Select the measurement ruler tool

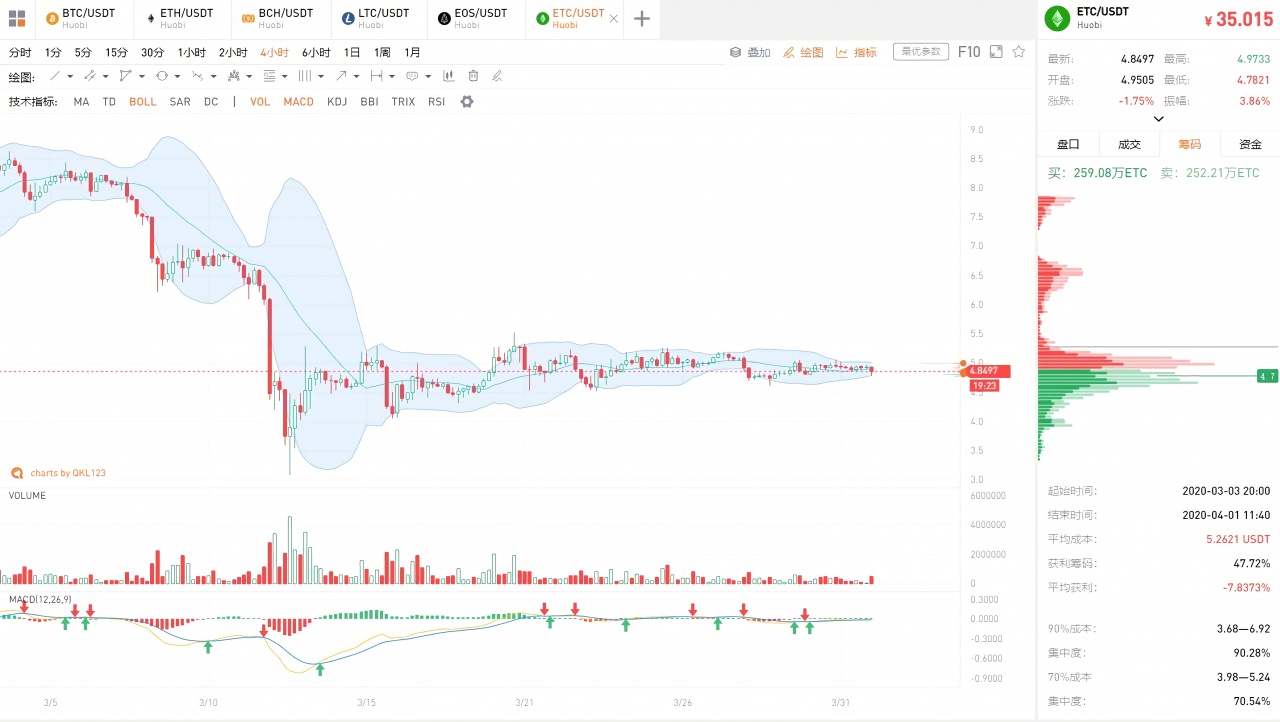[376, 76]
